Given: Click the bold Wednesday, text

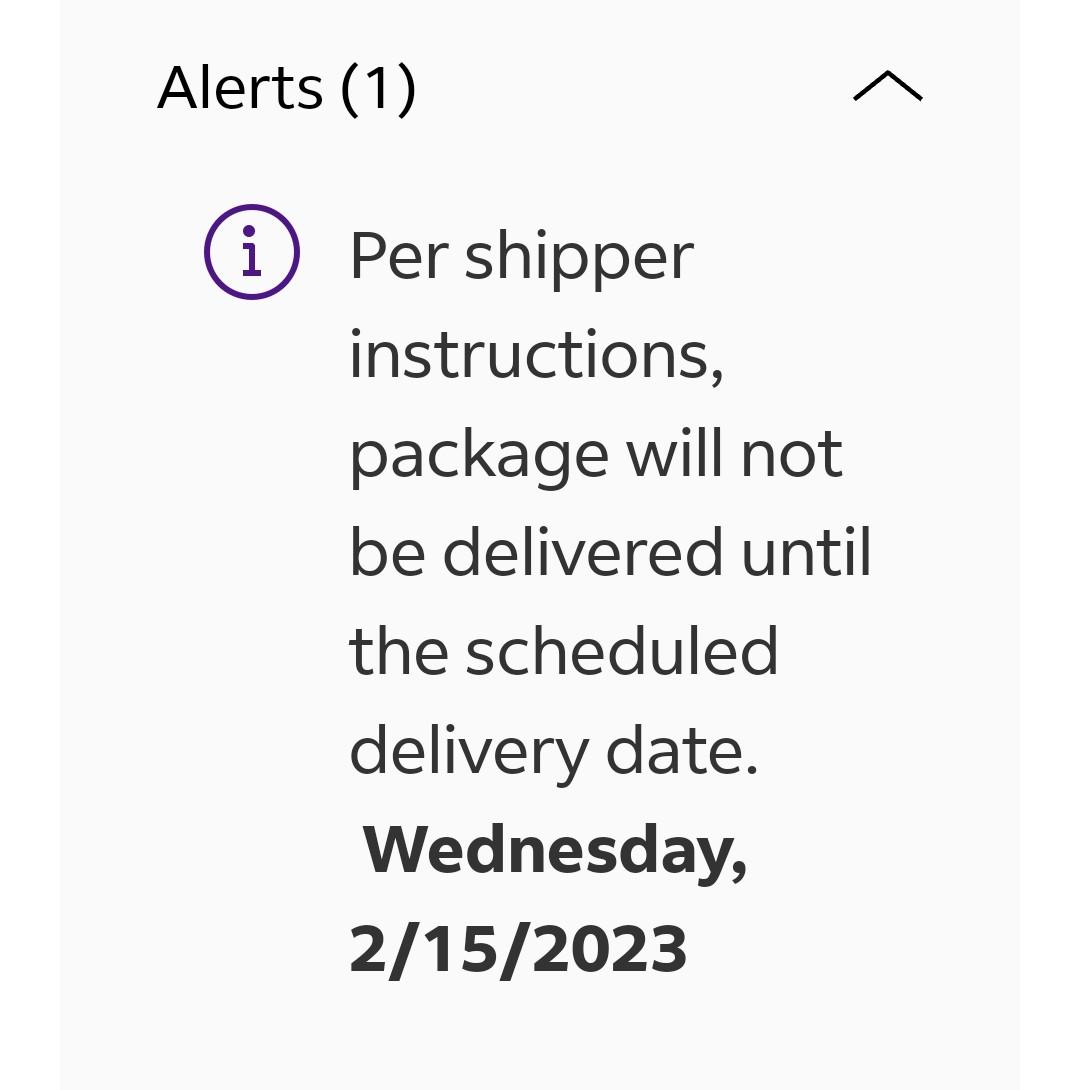Looking at the screenshot, I should 555,853.
